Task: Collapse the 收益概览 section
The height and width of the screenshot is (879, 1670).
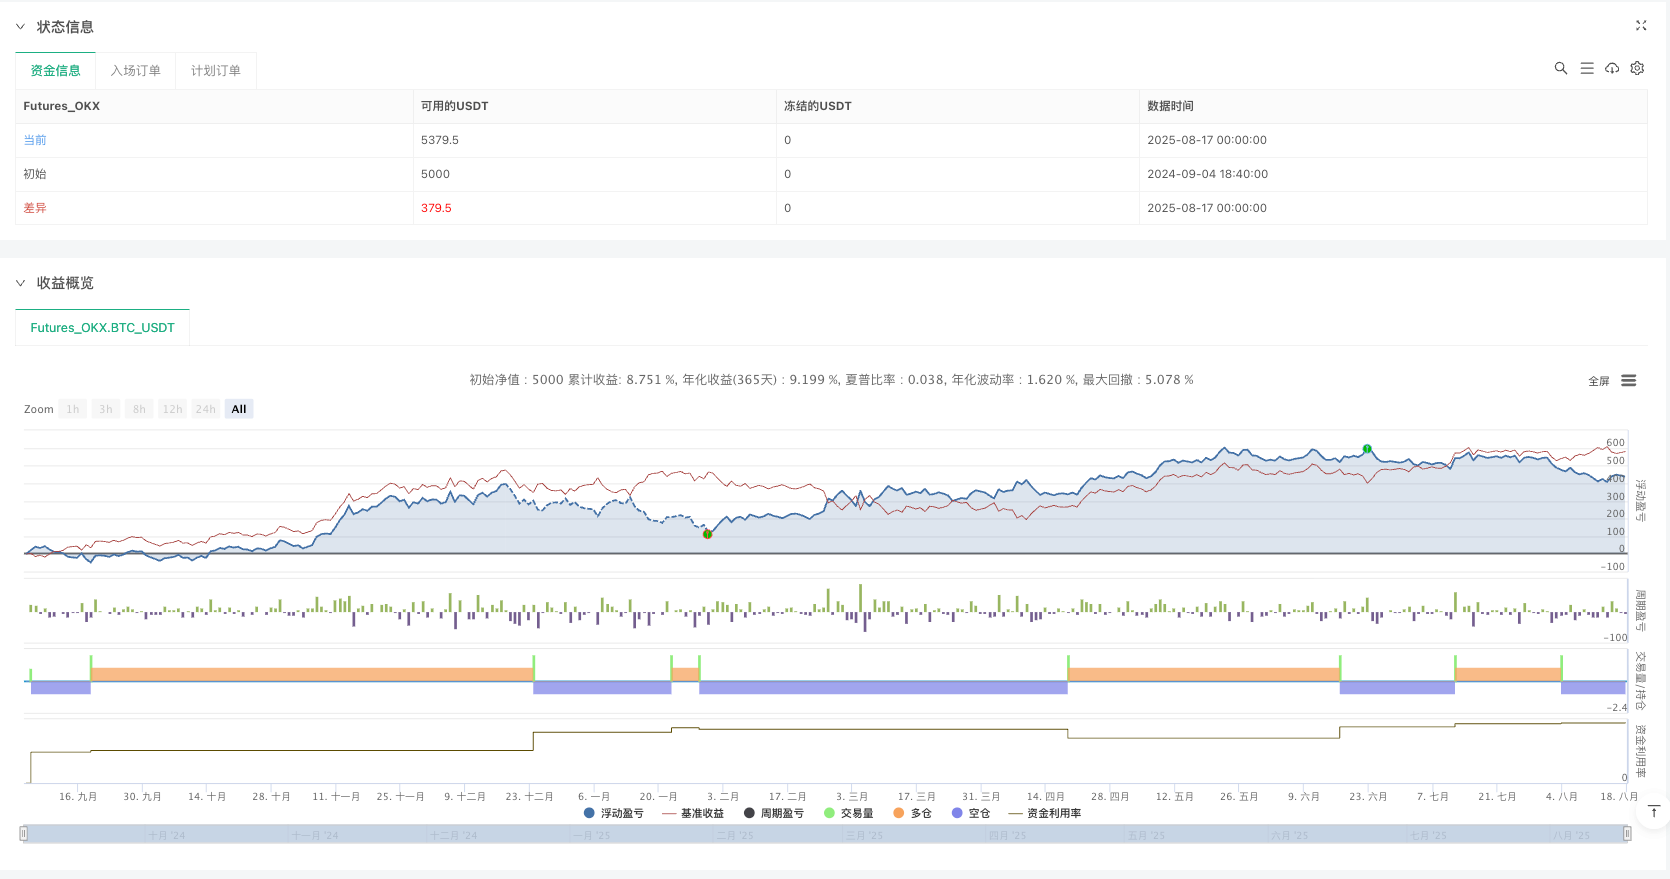Action: [x=20, y=283]
